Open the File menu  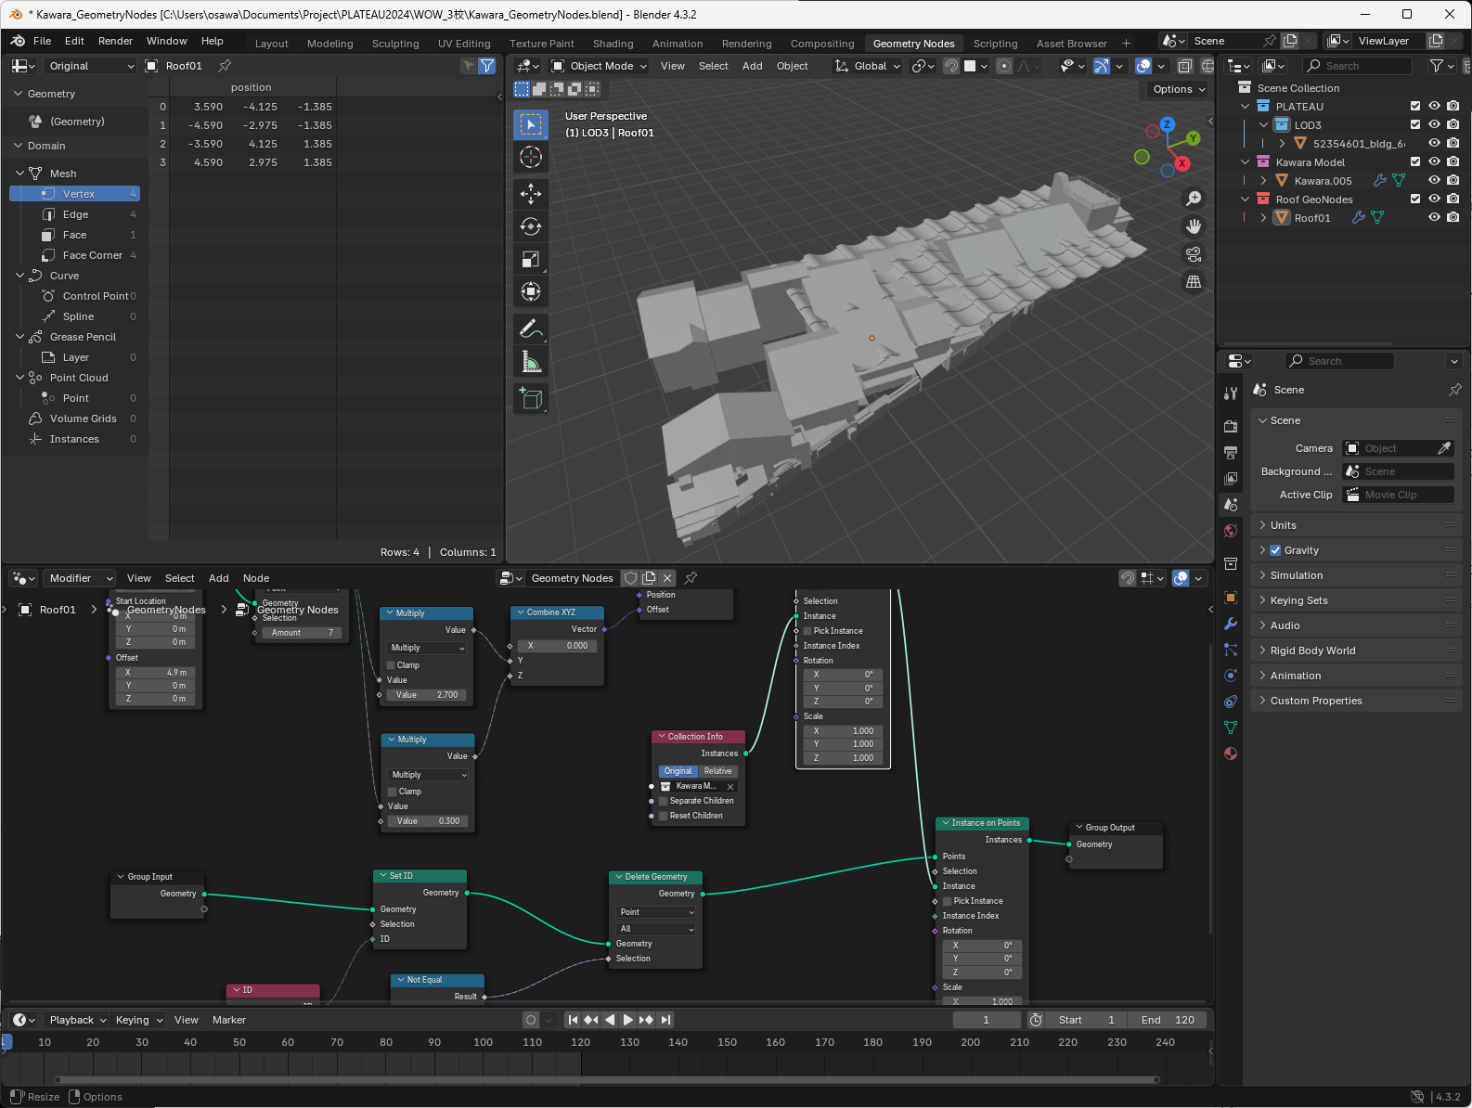pyautogui.click(x=42, y=41)
